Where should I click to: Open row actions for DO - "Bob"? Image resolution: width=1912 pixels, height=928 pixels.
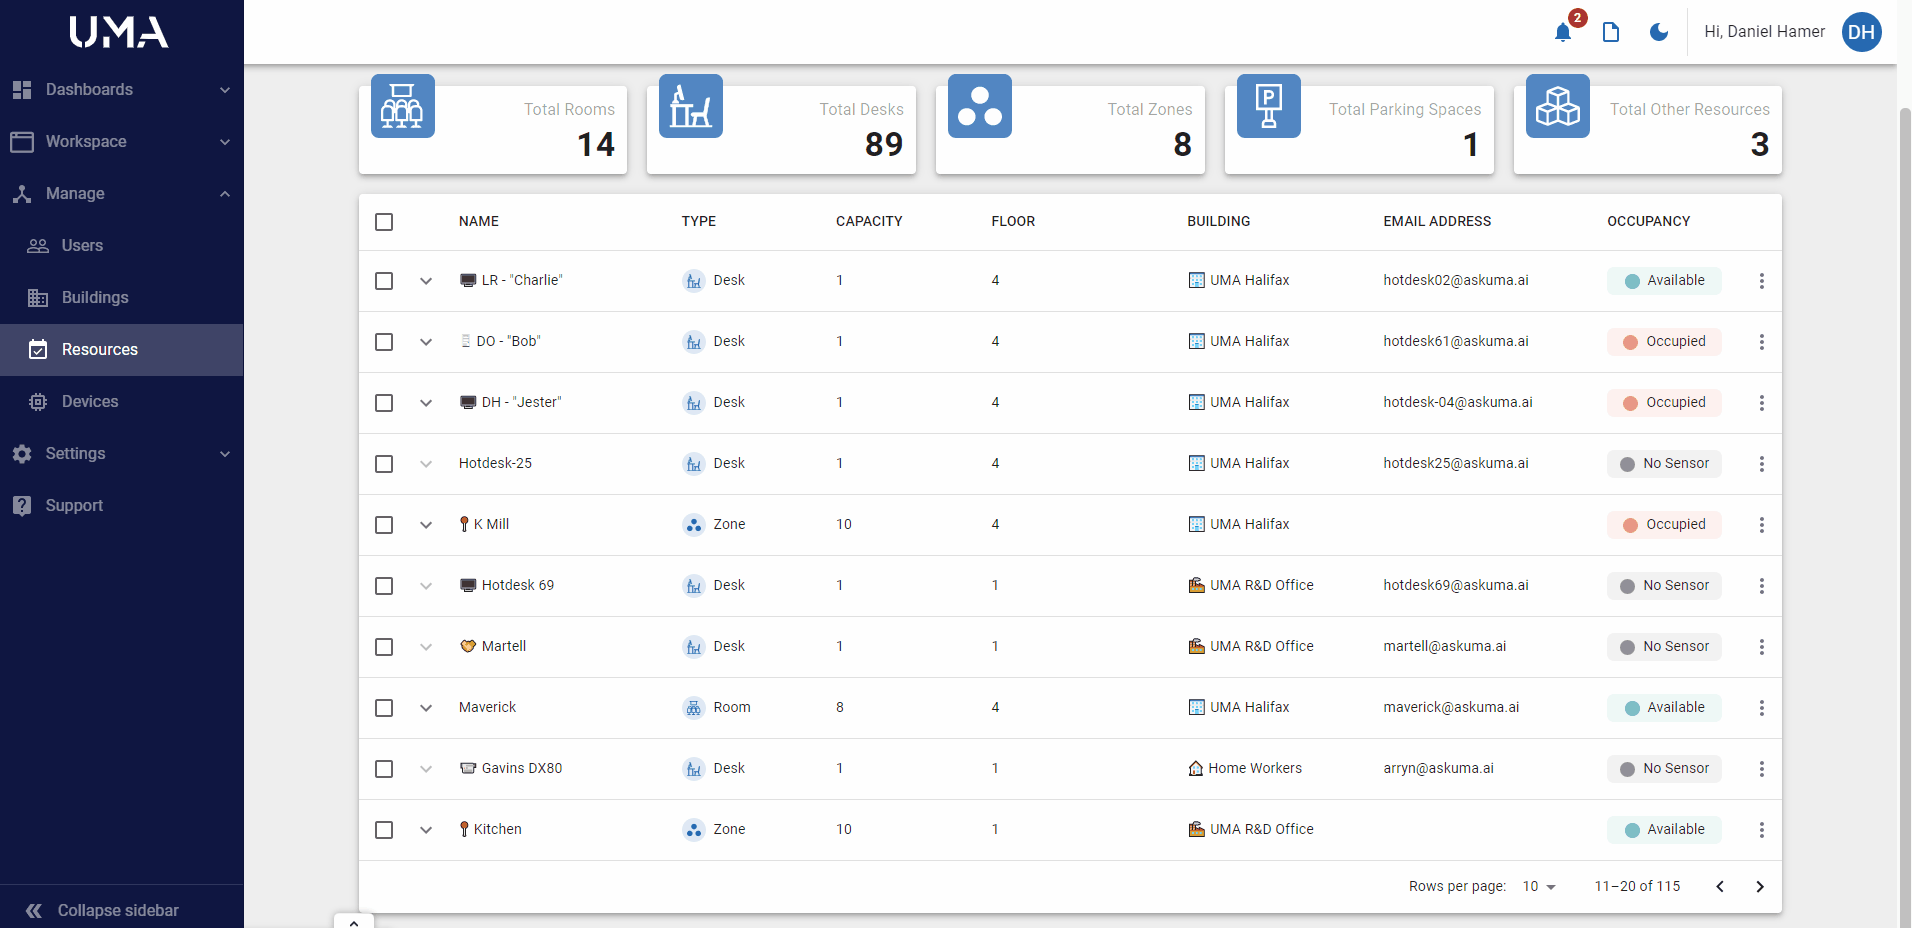click(x=1762, y=342)
